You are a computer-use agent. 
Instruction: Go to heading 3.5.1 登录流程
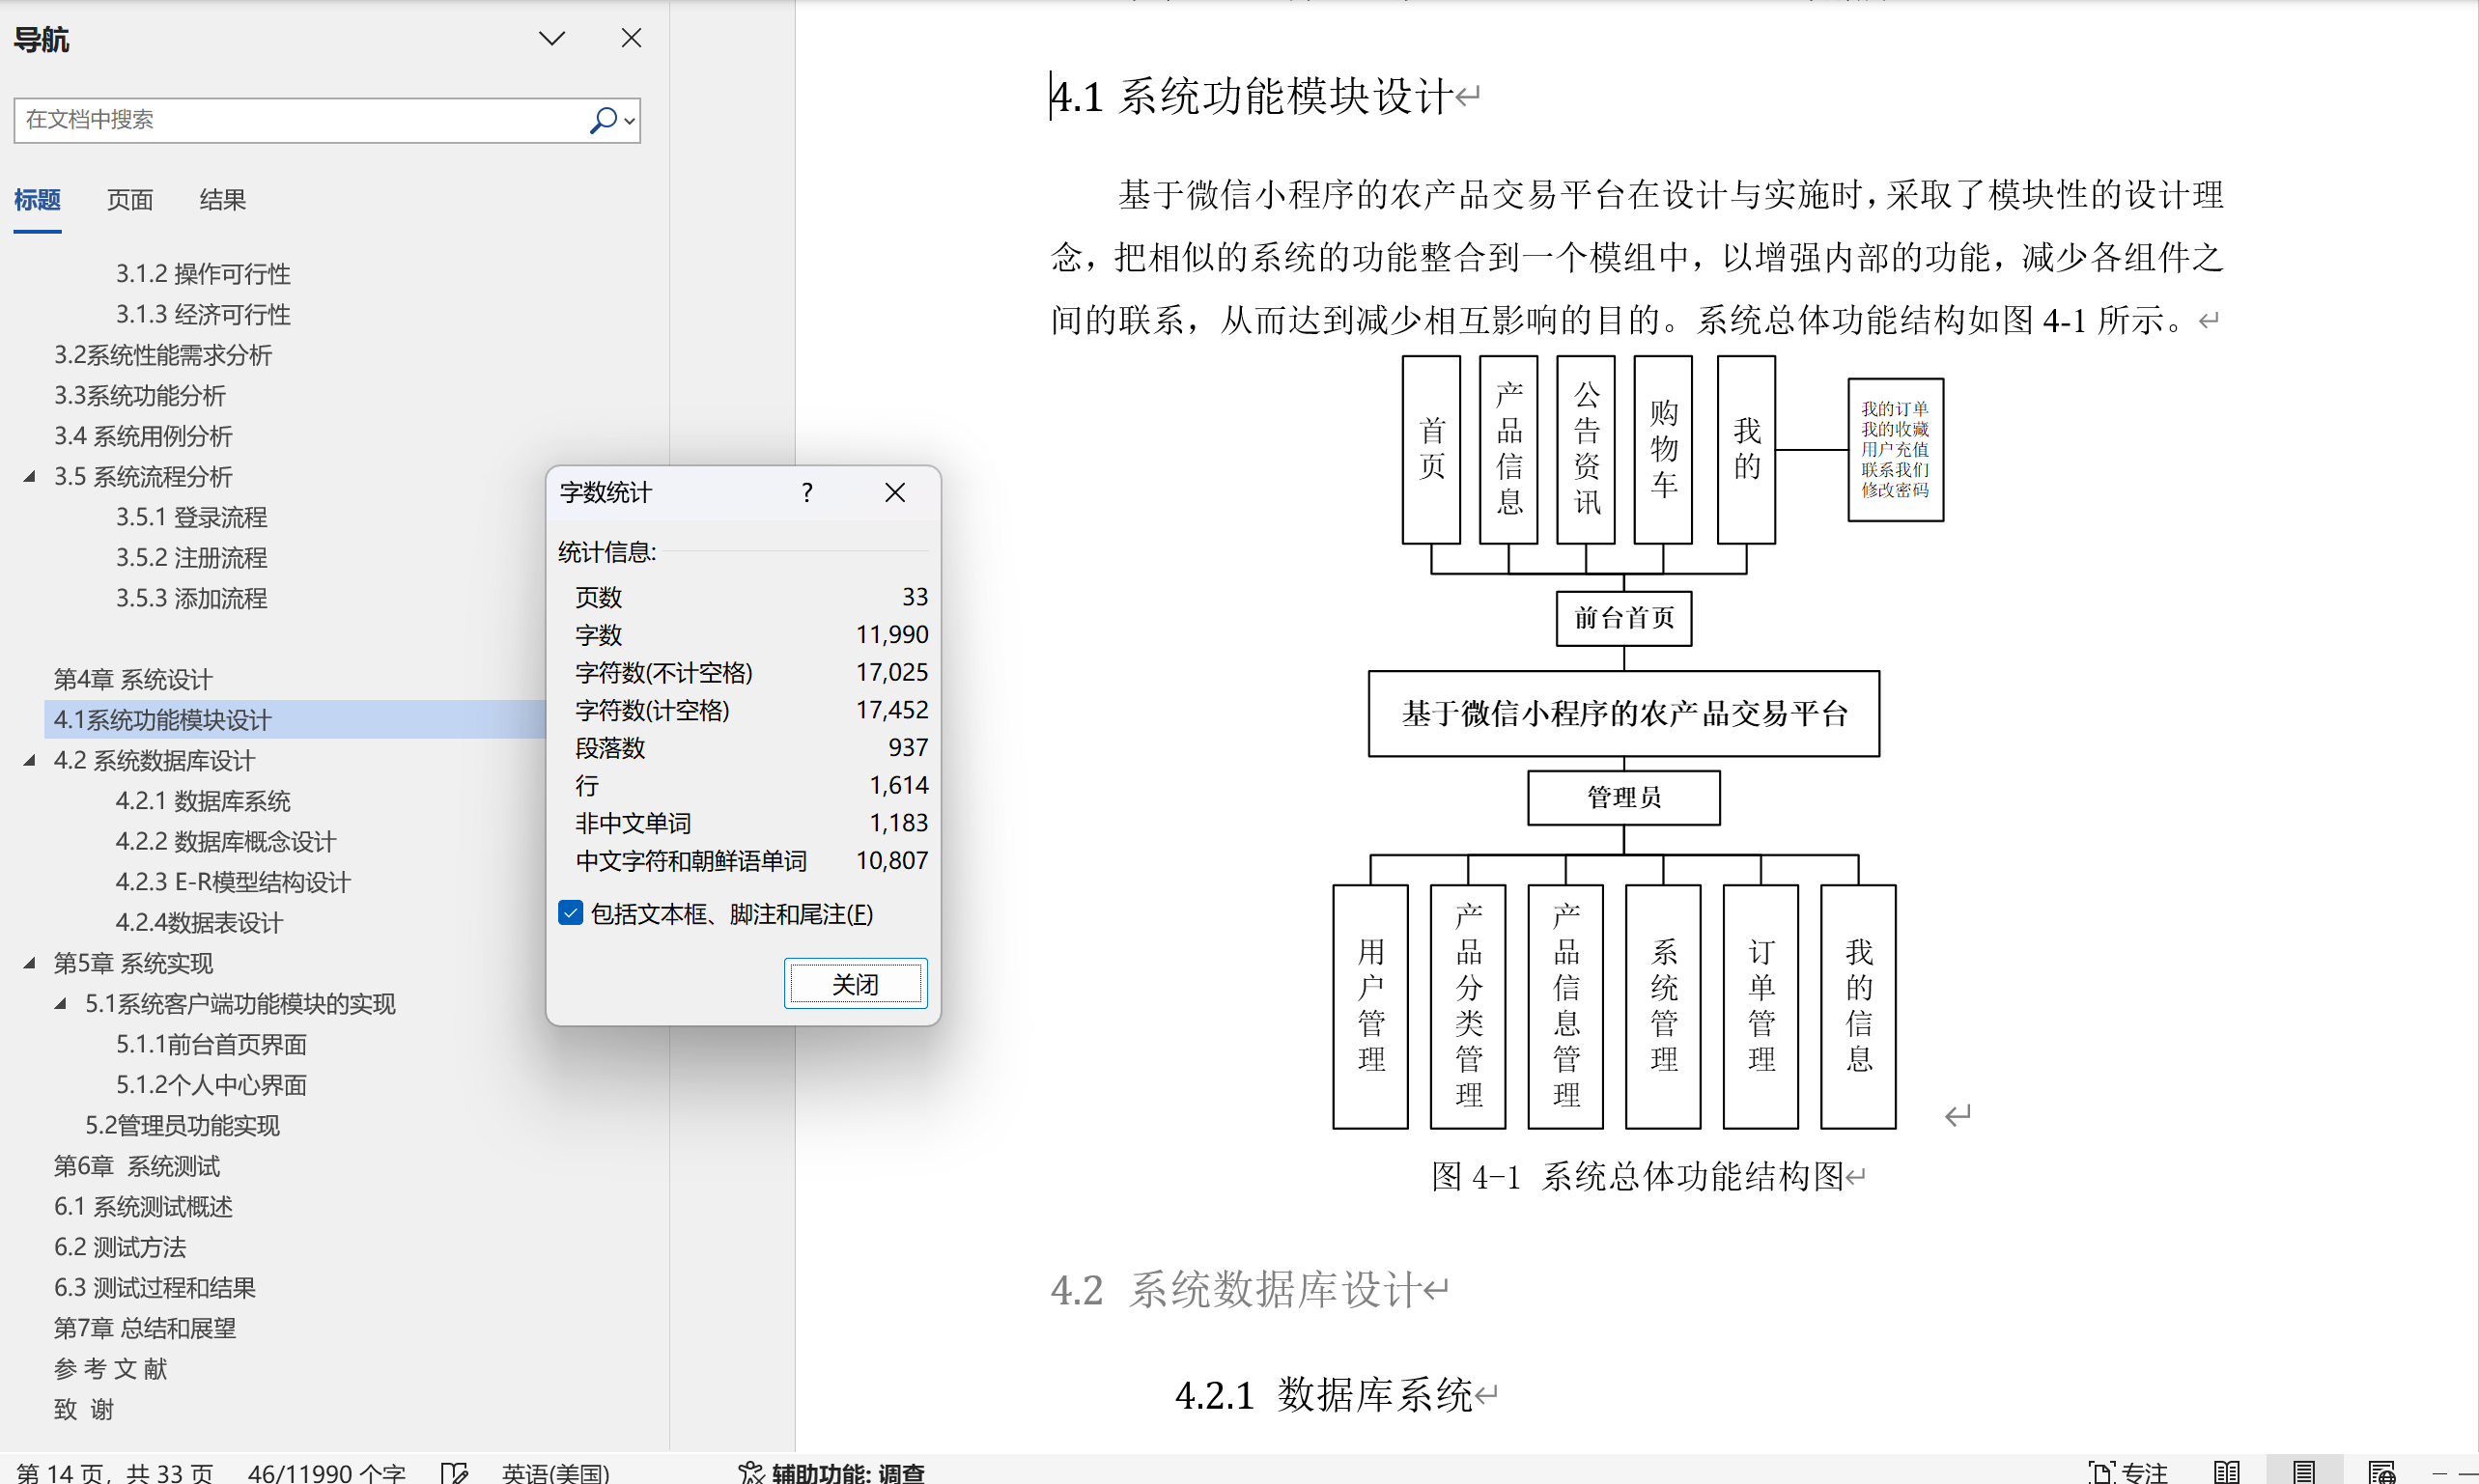pyautogui.click(x=191, y=517)
